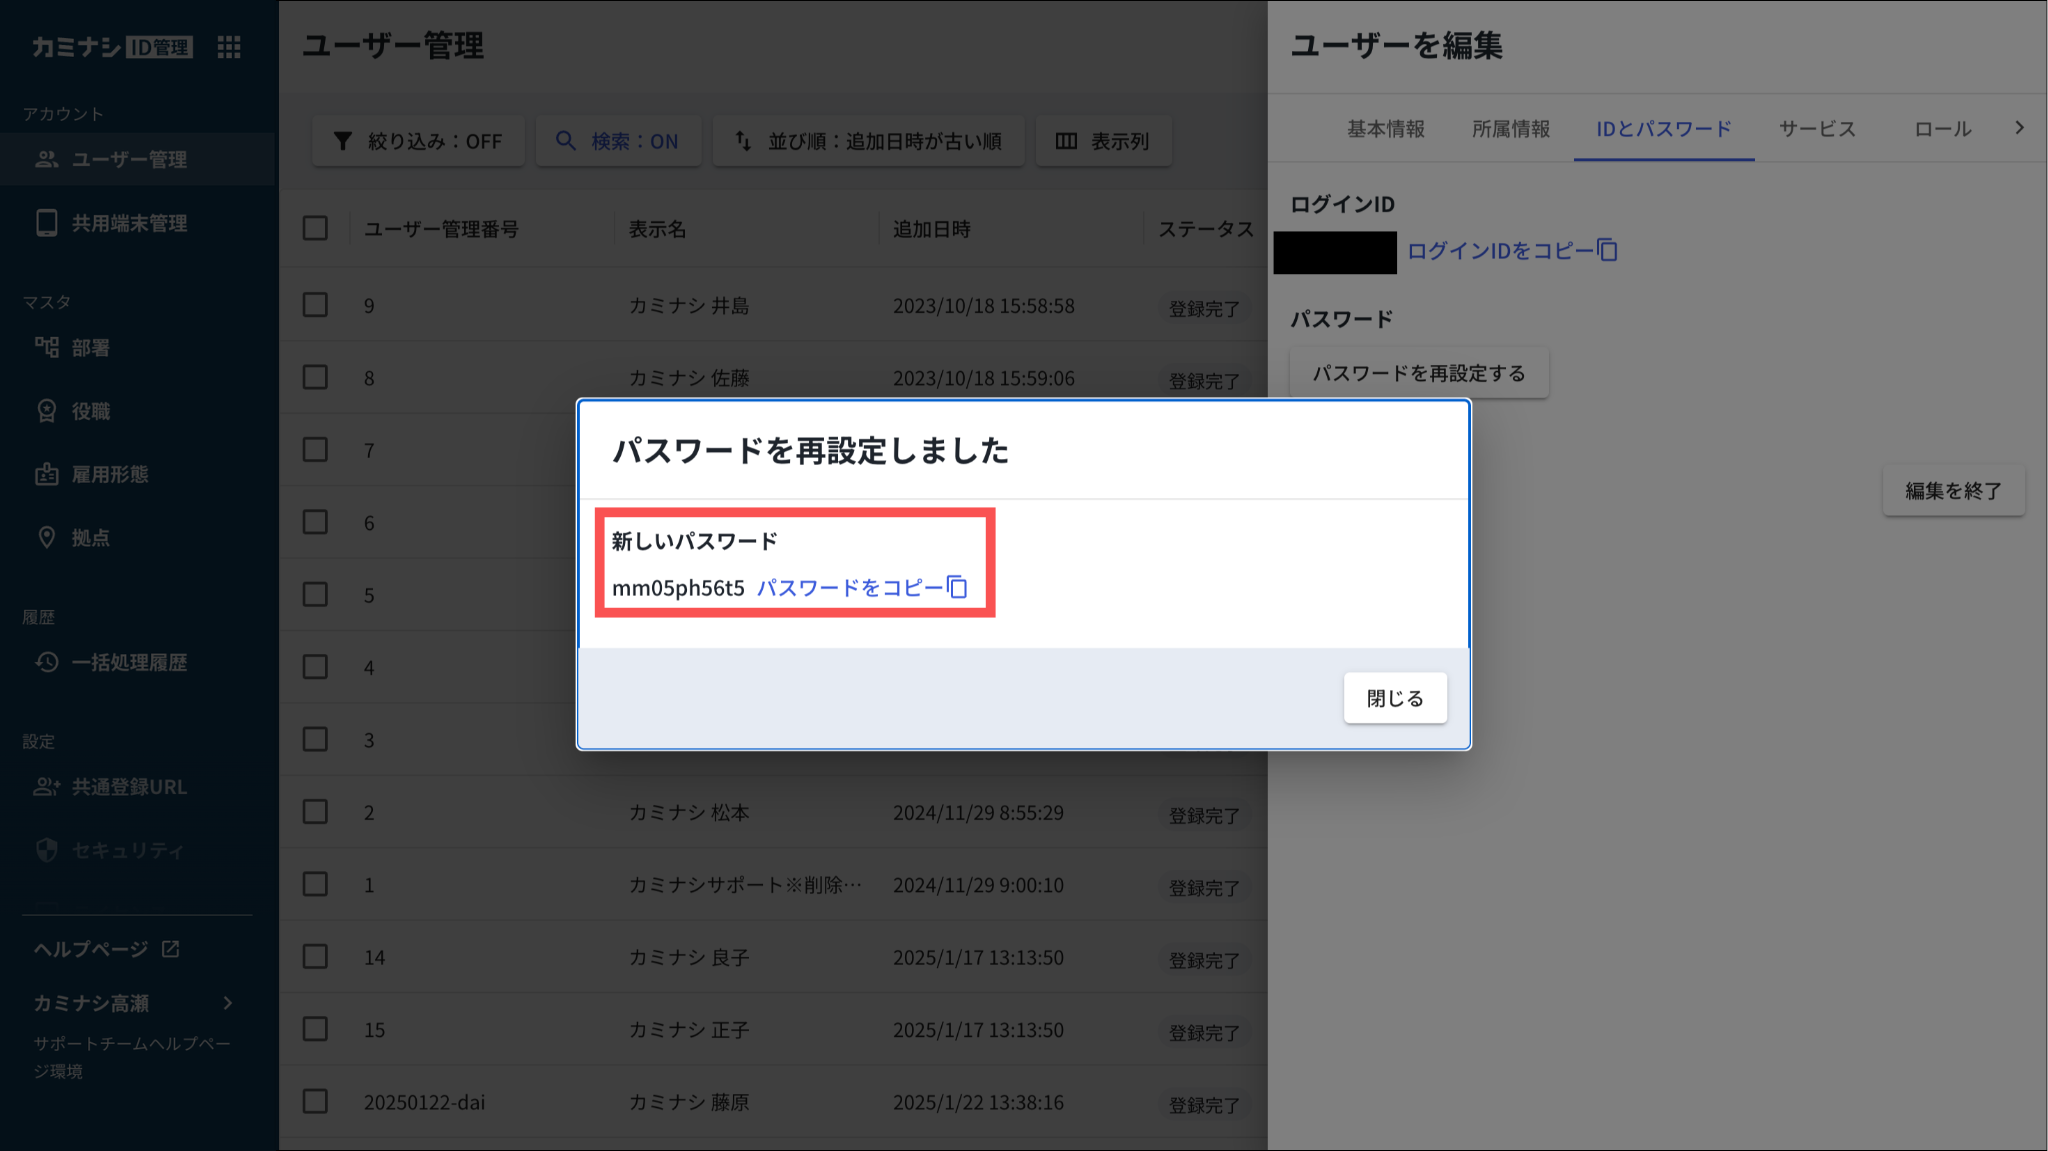The image size is (2048, 1151).
Task: Open shared device management (共用端末管理) from sidebar
Action: pyautogui.click(x=128, y=223)
